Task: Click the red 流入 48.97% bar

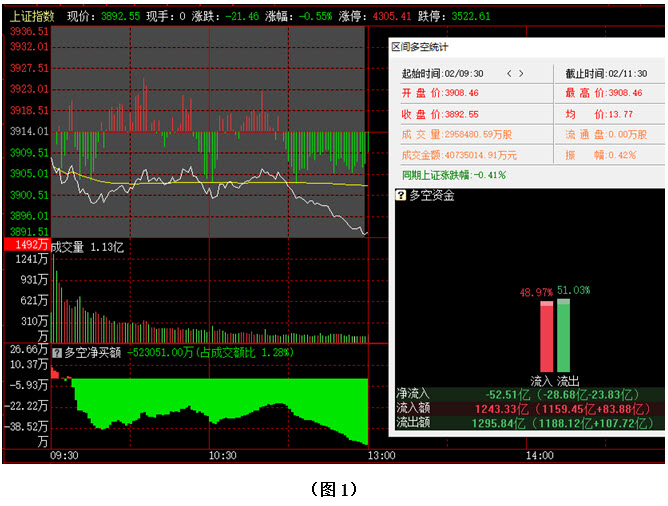Action: [x=546, y=335]
